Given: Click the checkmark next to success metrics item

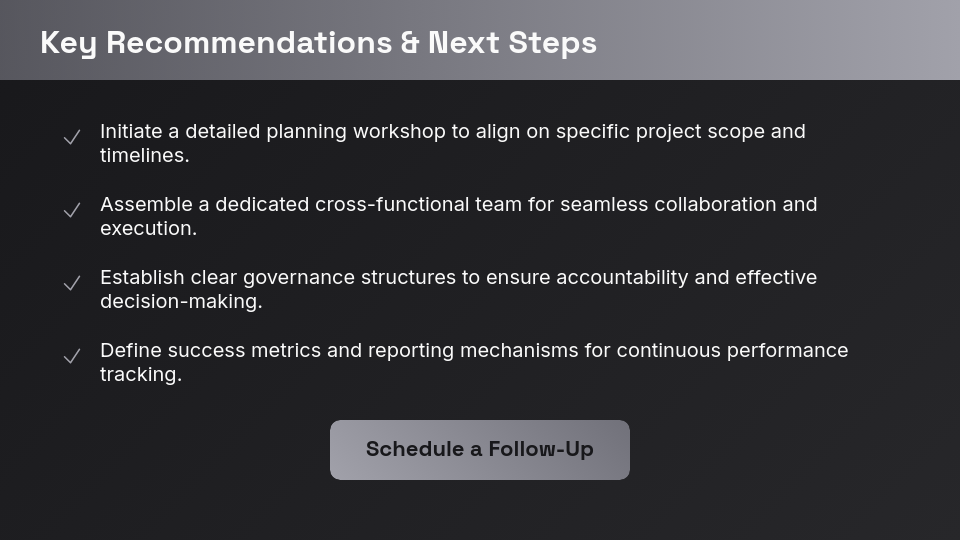Looking at the screenshot, I should pos(72,357).
